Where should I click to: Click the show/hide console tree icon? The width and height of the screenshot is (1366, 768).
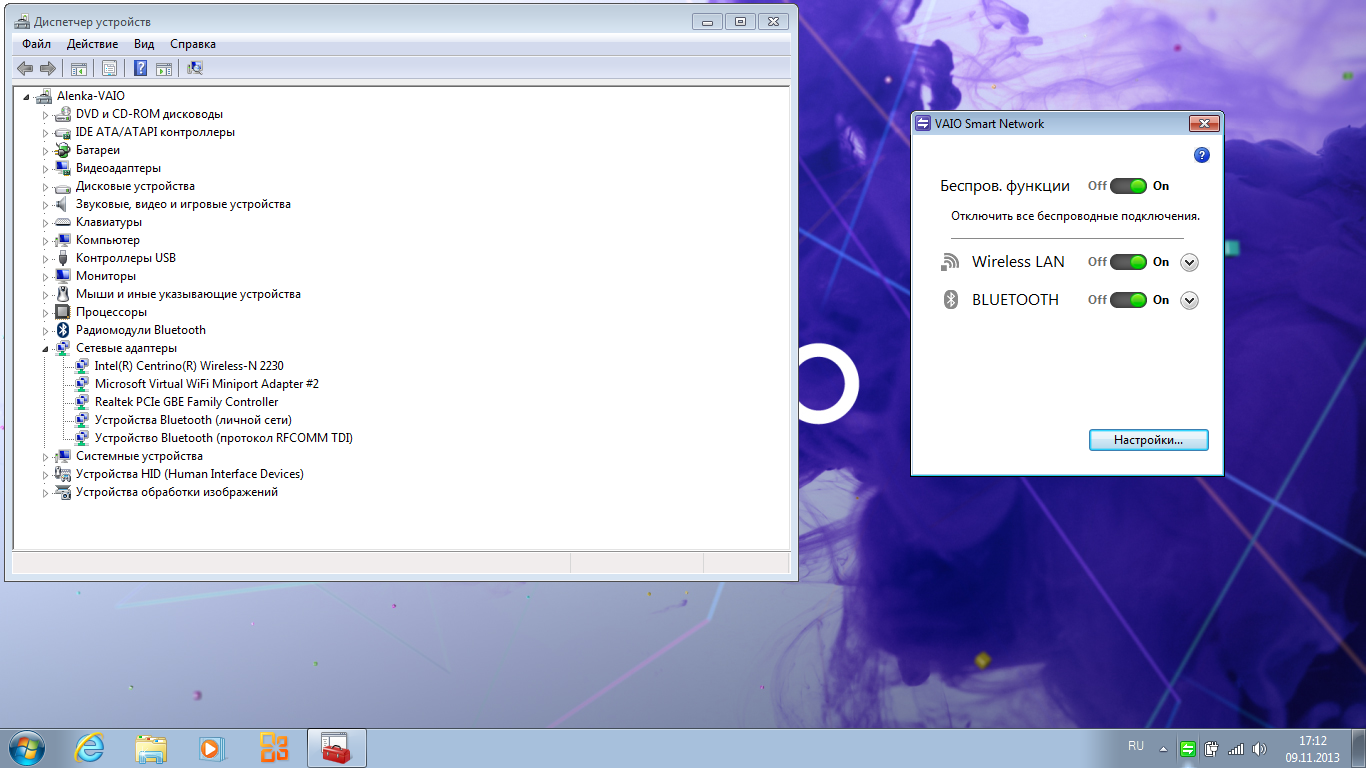[78, 68]
